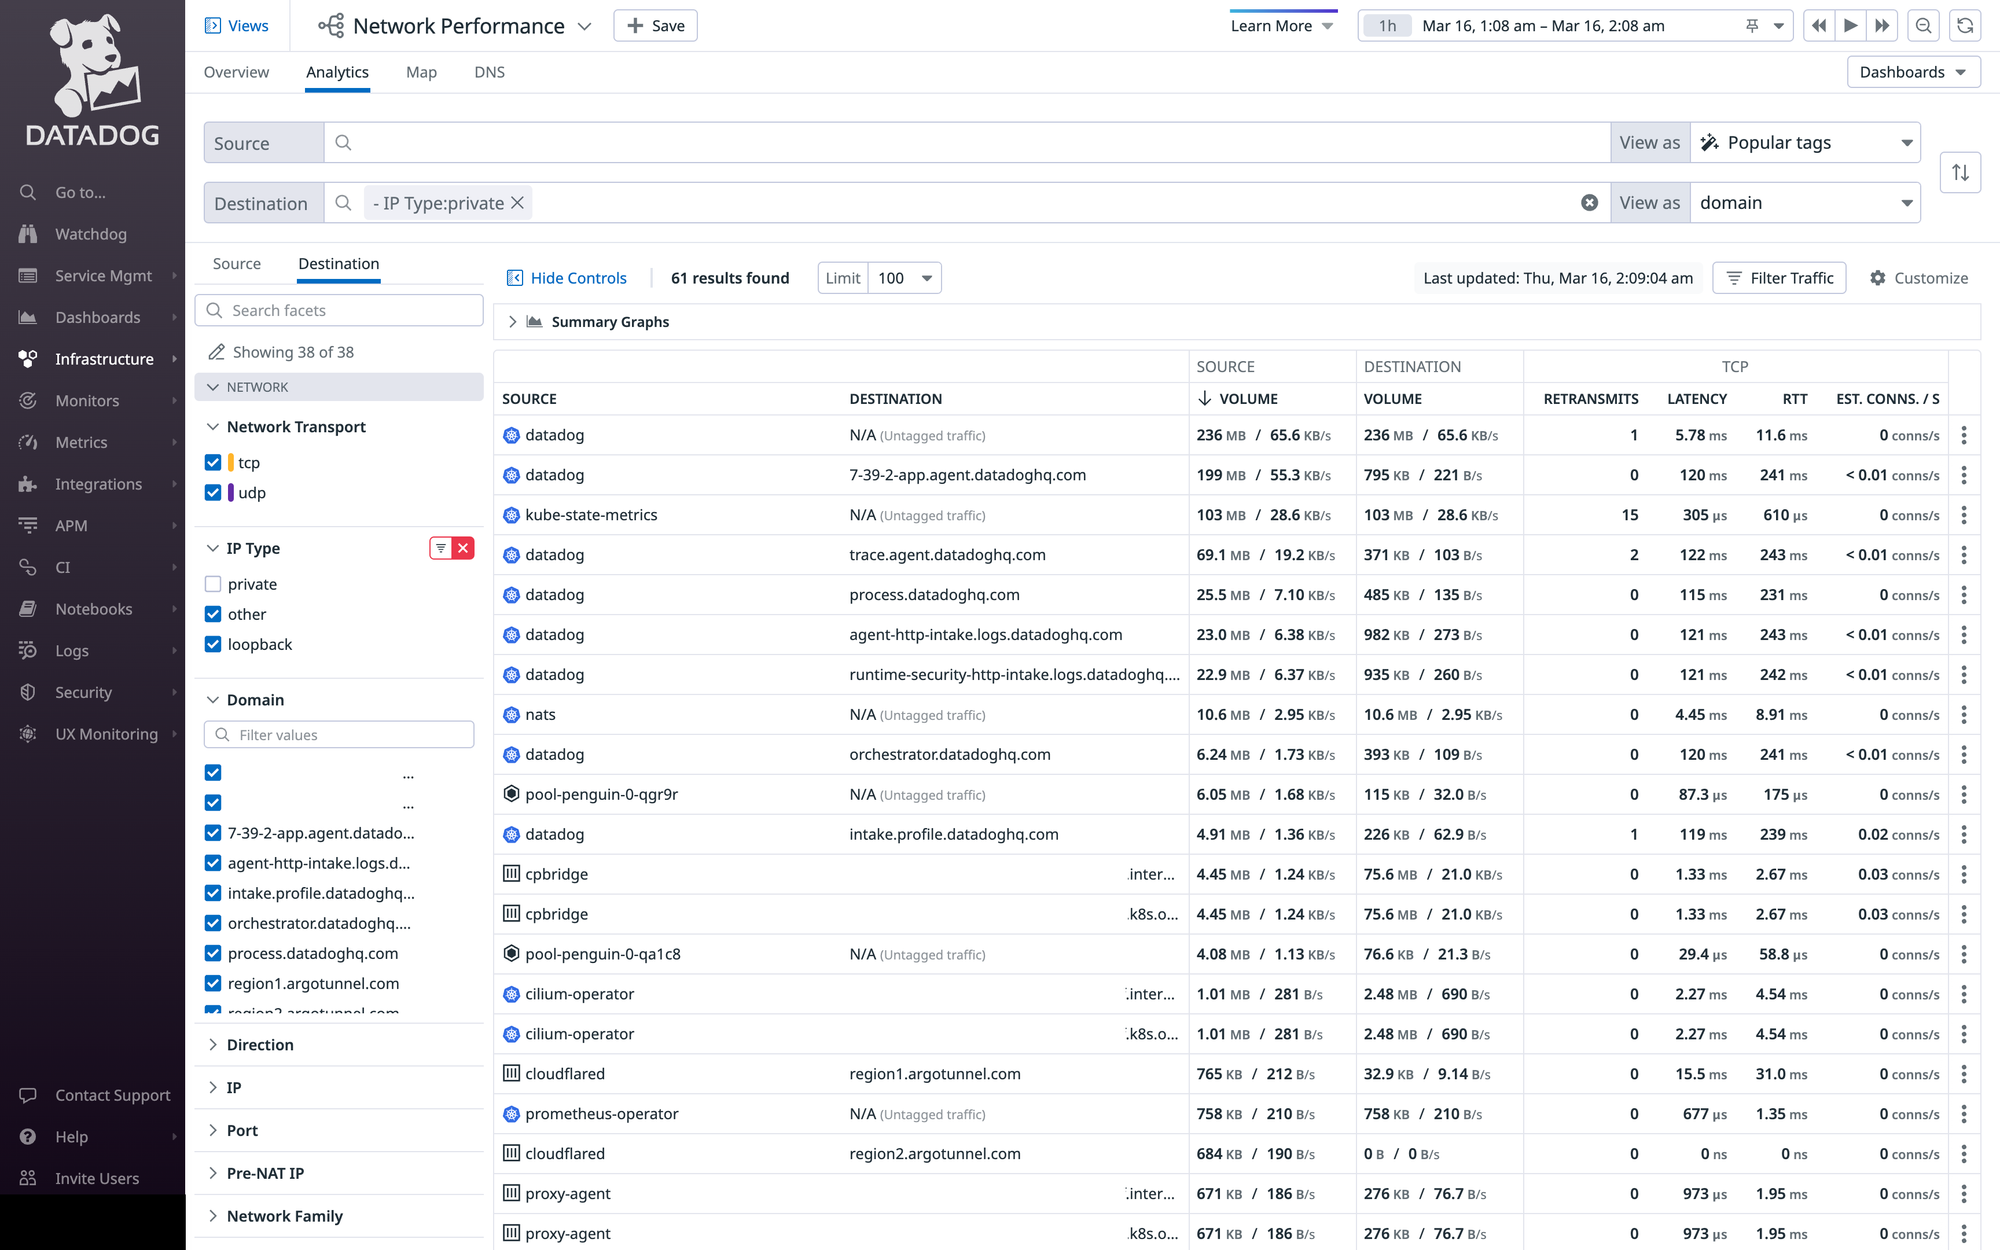Screen dimensions: 2000x1250
Task: Click the Customize gear icon
Action: [1878, 278]
